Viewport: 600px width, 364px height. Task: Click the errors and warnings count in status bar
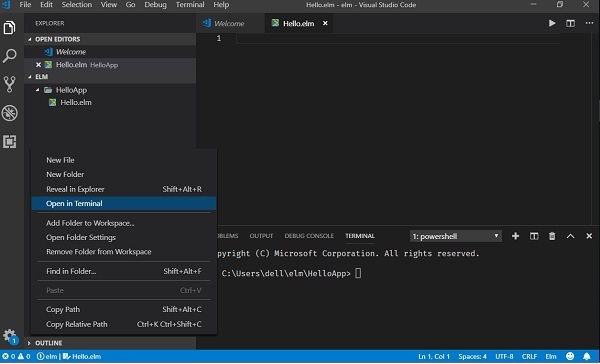(x=16, y=356)
